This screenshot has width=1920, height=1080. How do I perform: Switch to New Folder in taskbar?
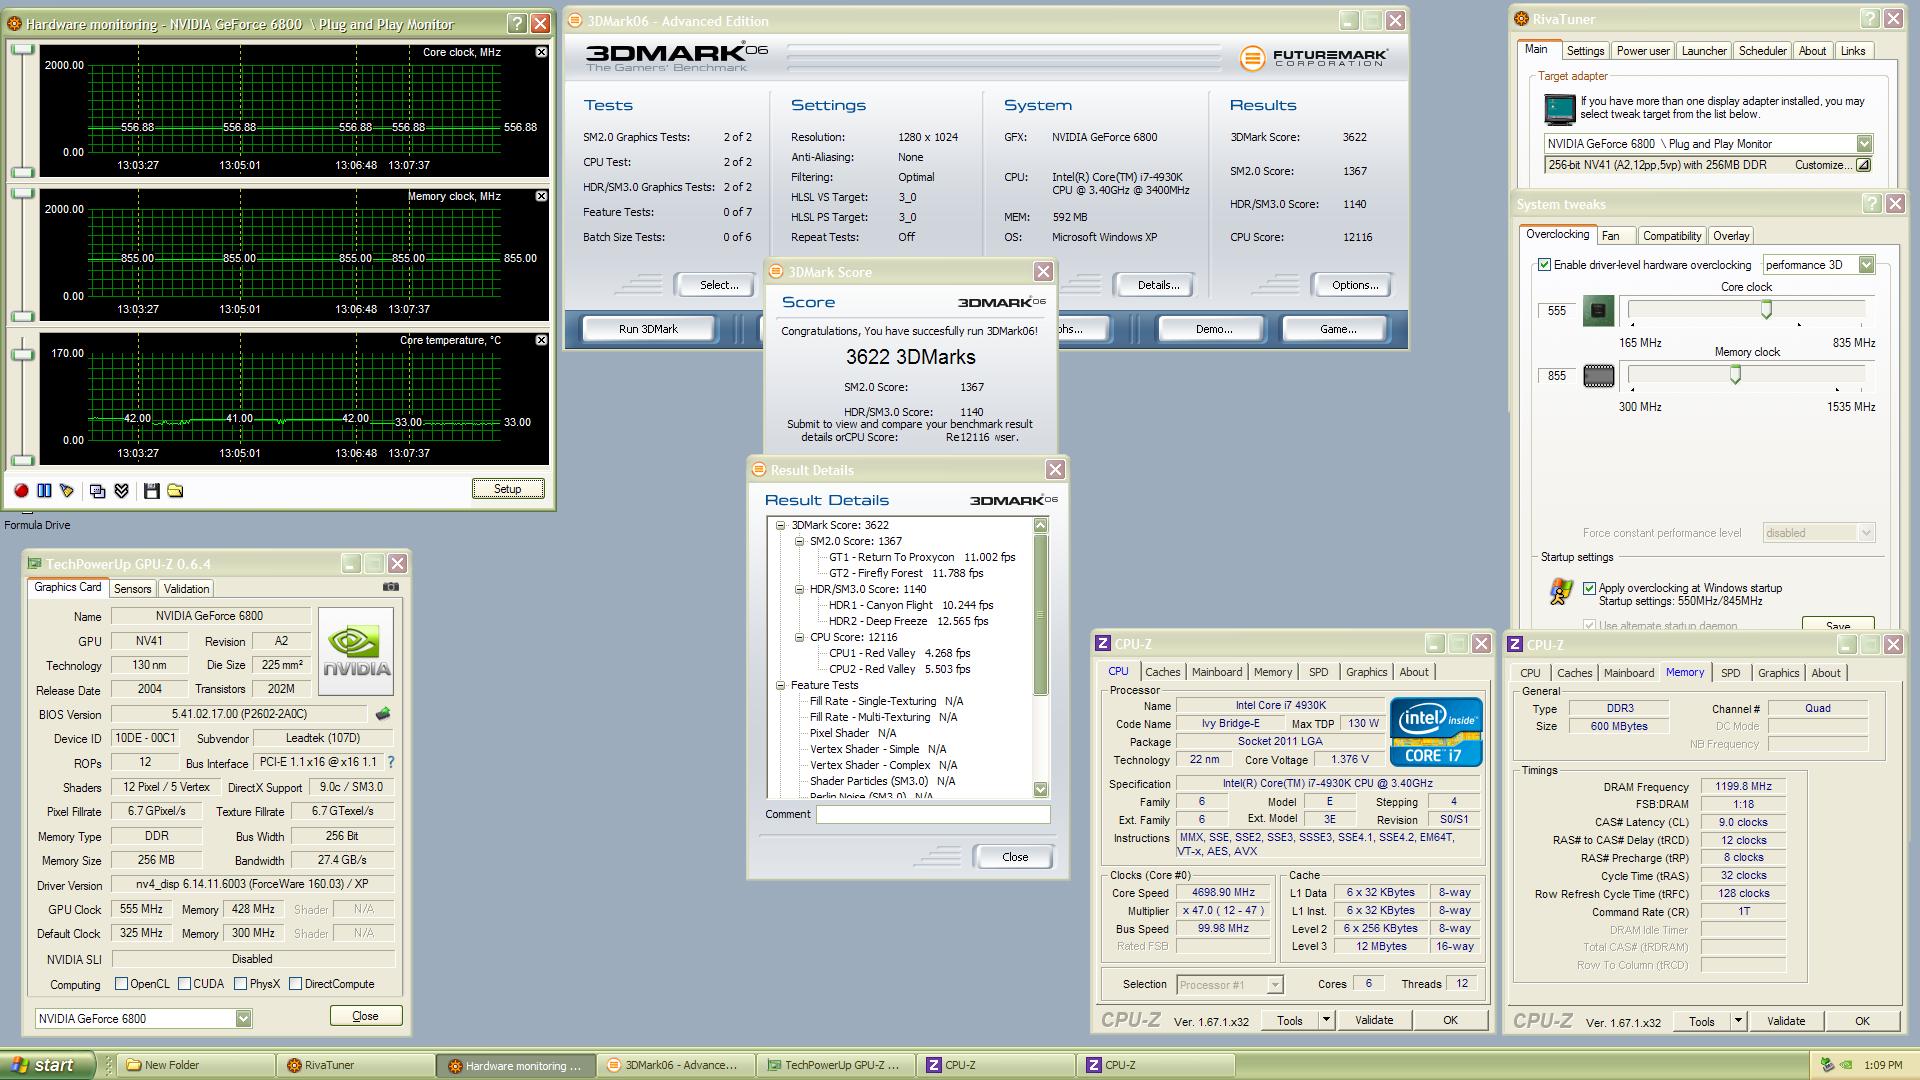tap(195, 1065)
